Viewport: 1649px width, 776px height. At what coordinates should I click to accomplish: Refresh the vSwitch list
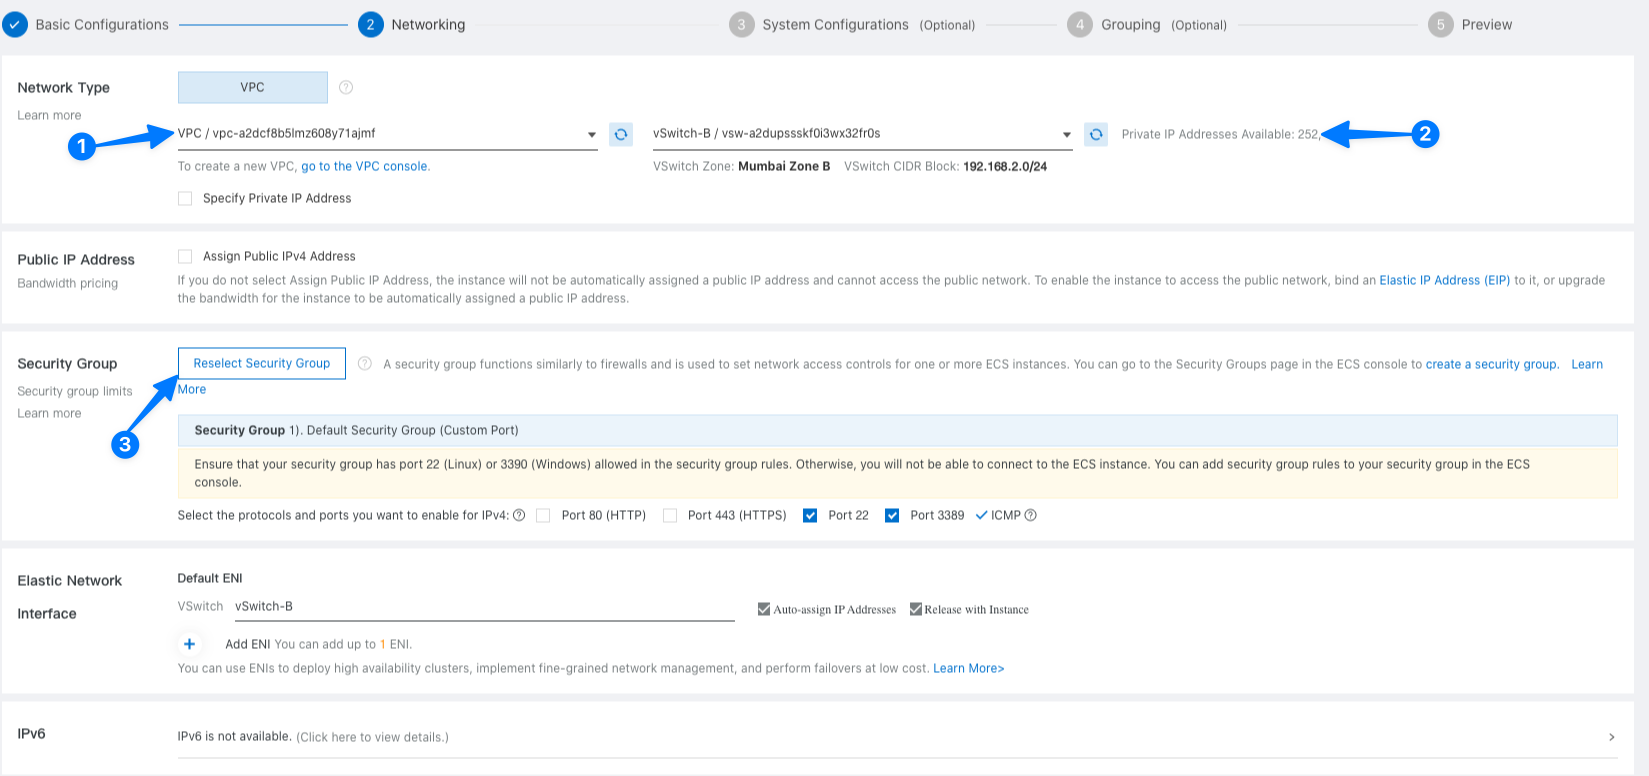(1096, 134)
